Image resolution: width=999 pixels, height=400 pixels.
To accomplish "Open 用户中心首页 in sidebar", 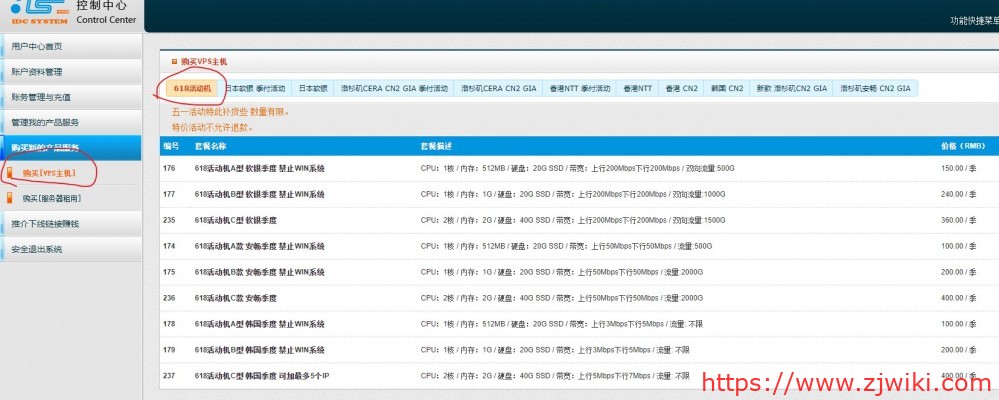I will (x=38, y=47).
